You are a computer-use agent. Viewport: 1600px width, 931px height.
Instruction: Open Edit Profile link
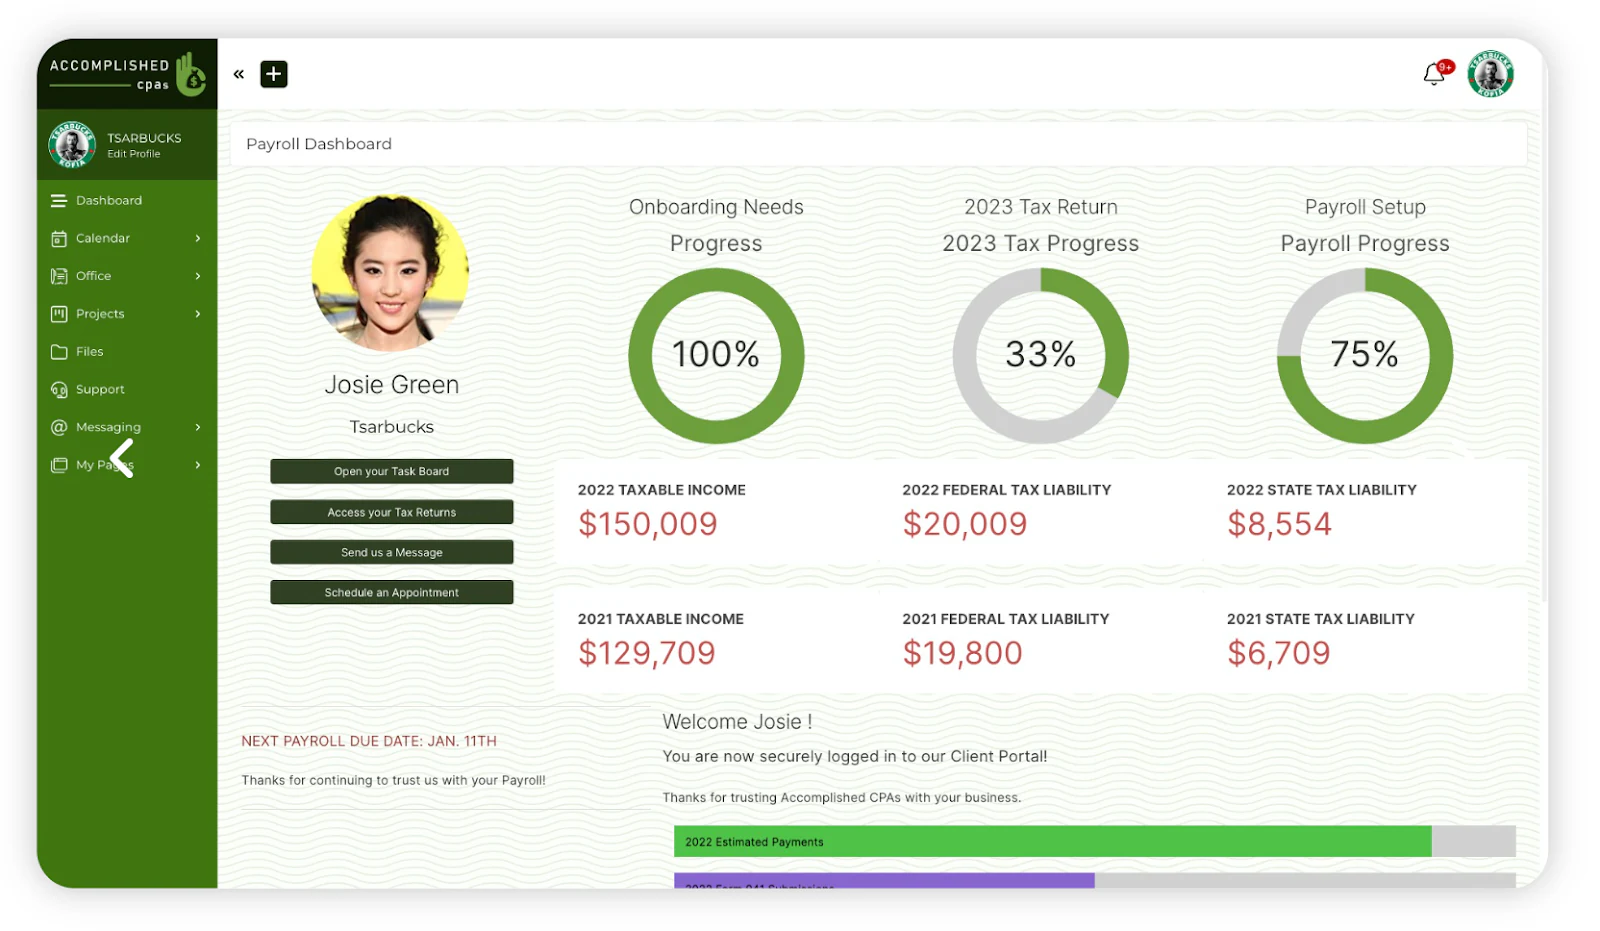(134, 154)
